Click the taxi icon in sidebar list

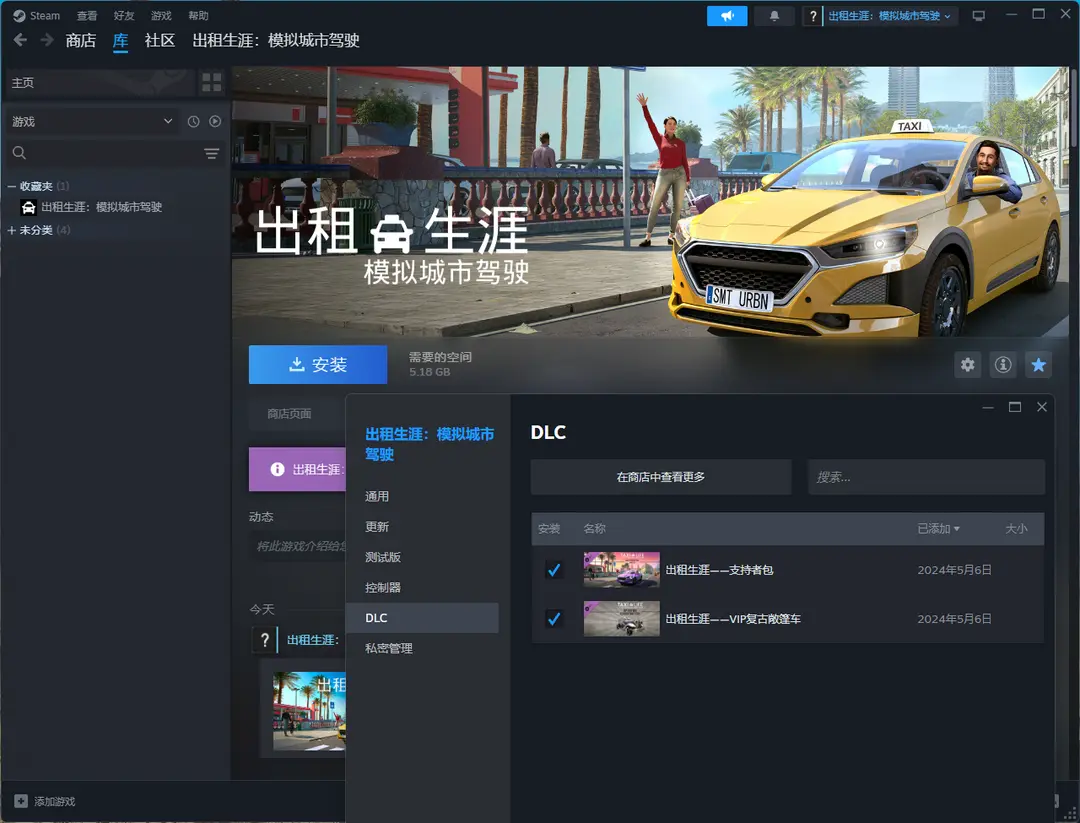pos(28,207)
